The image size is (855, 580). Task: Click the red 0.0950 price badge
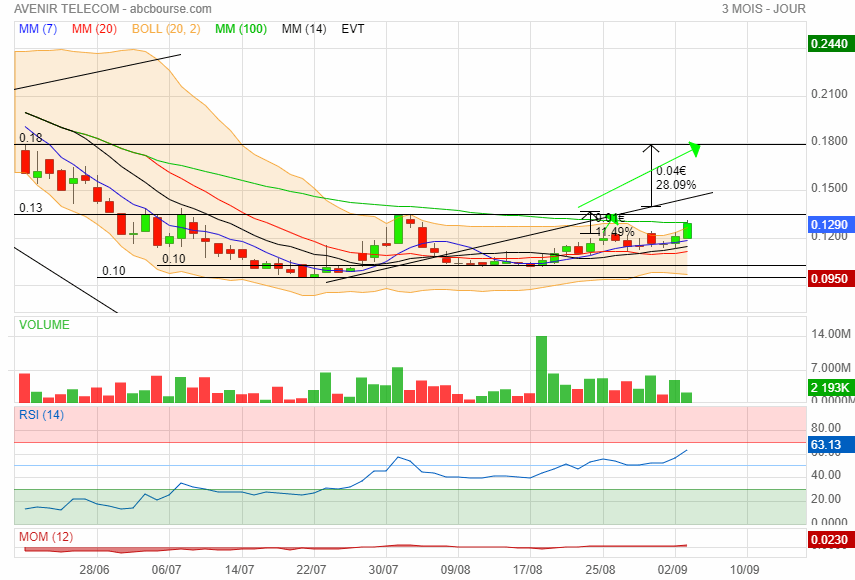[829, 279]
